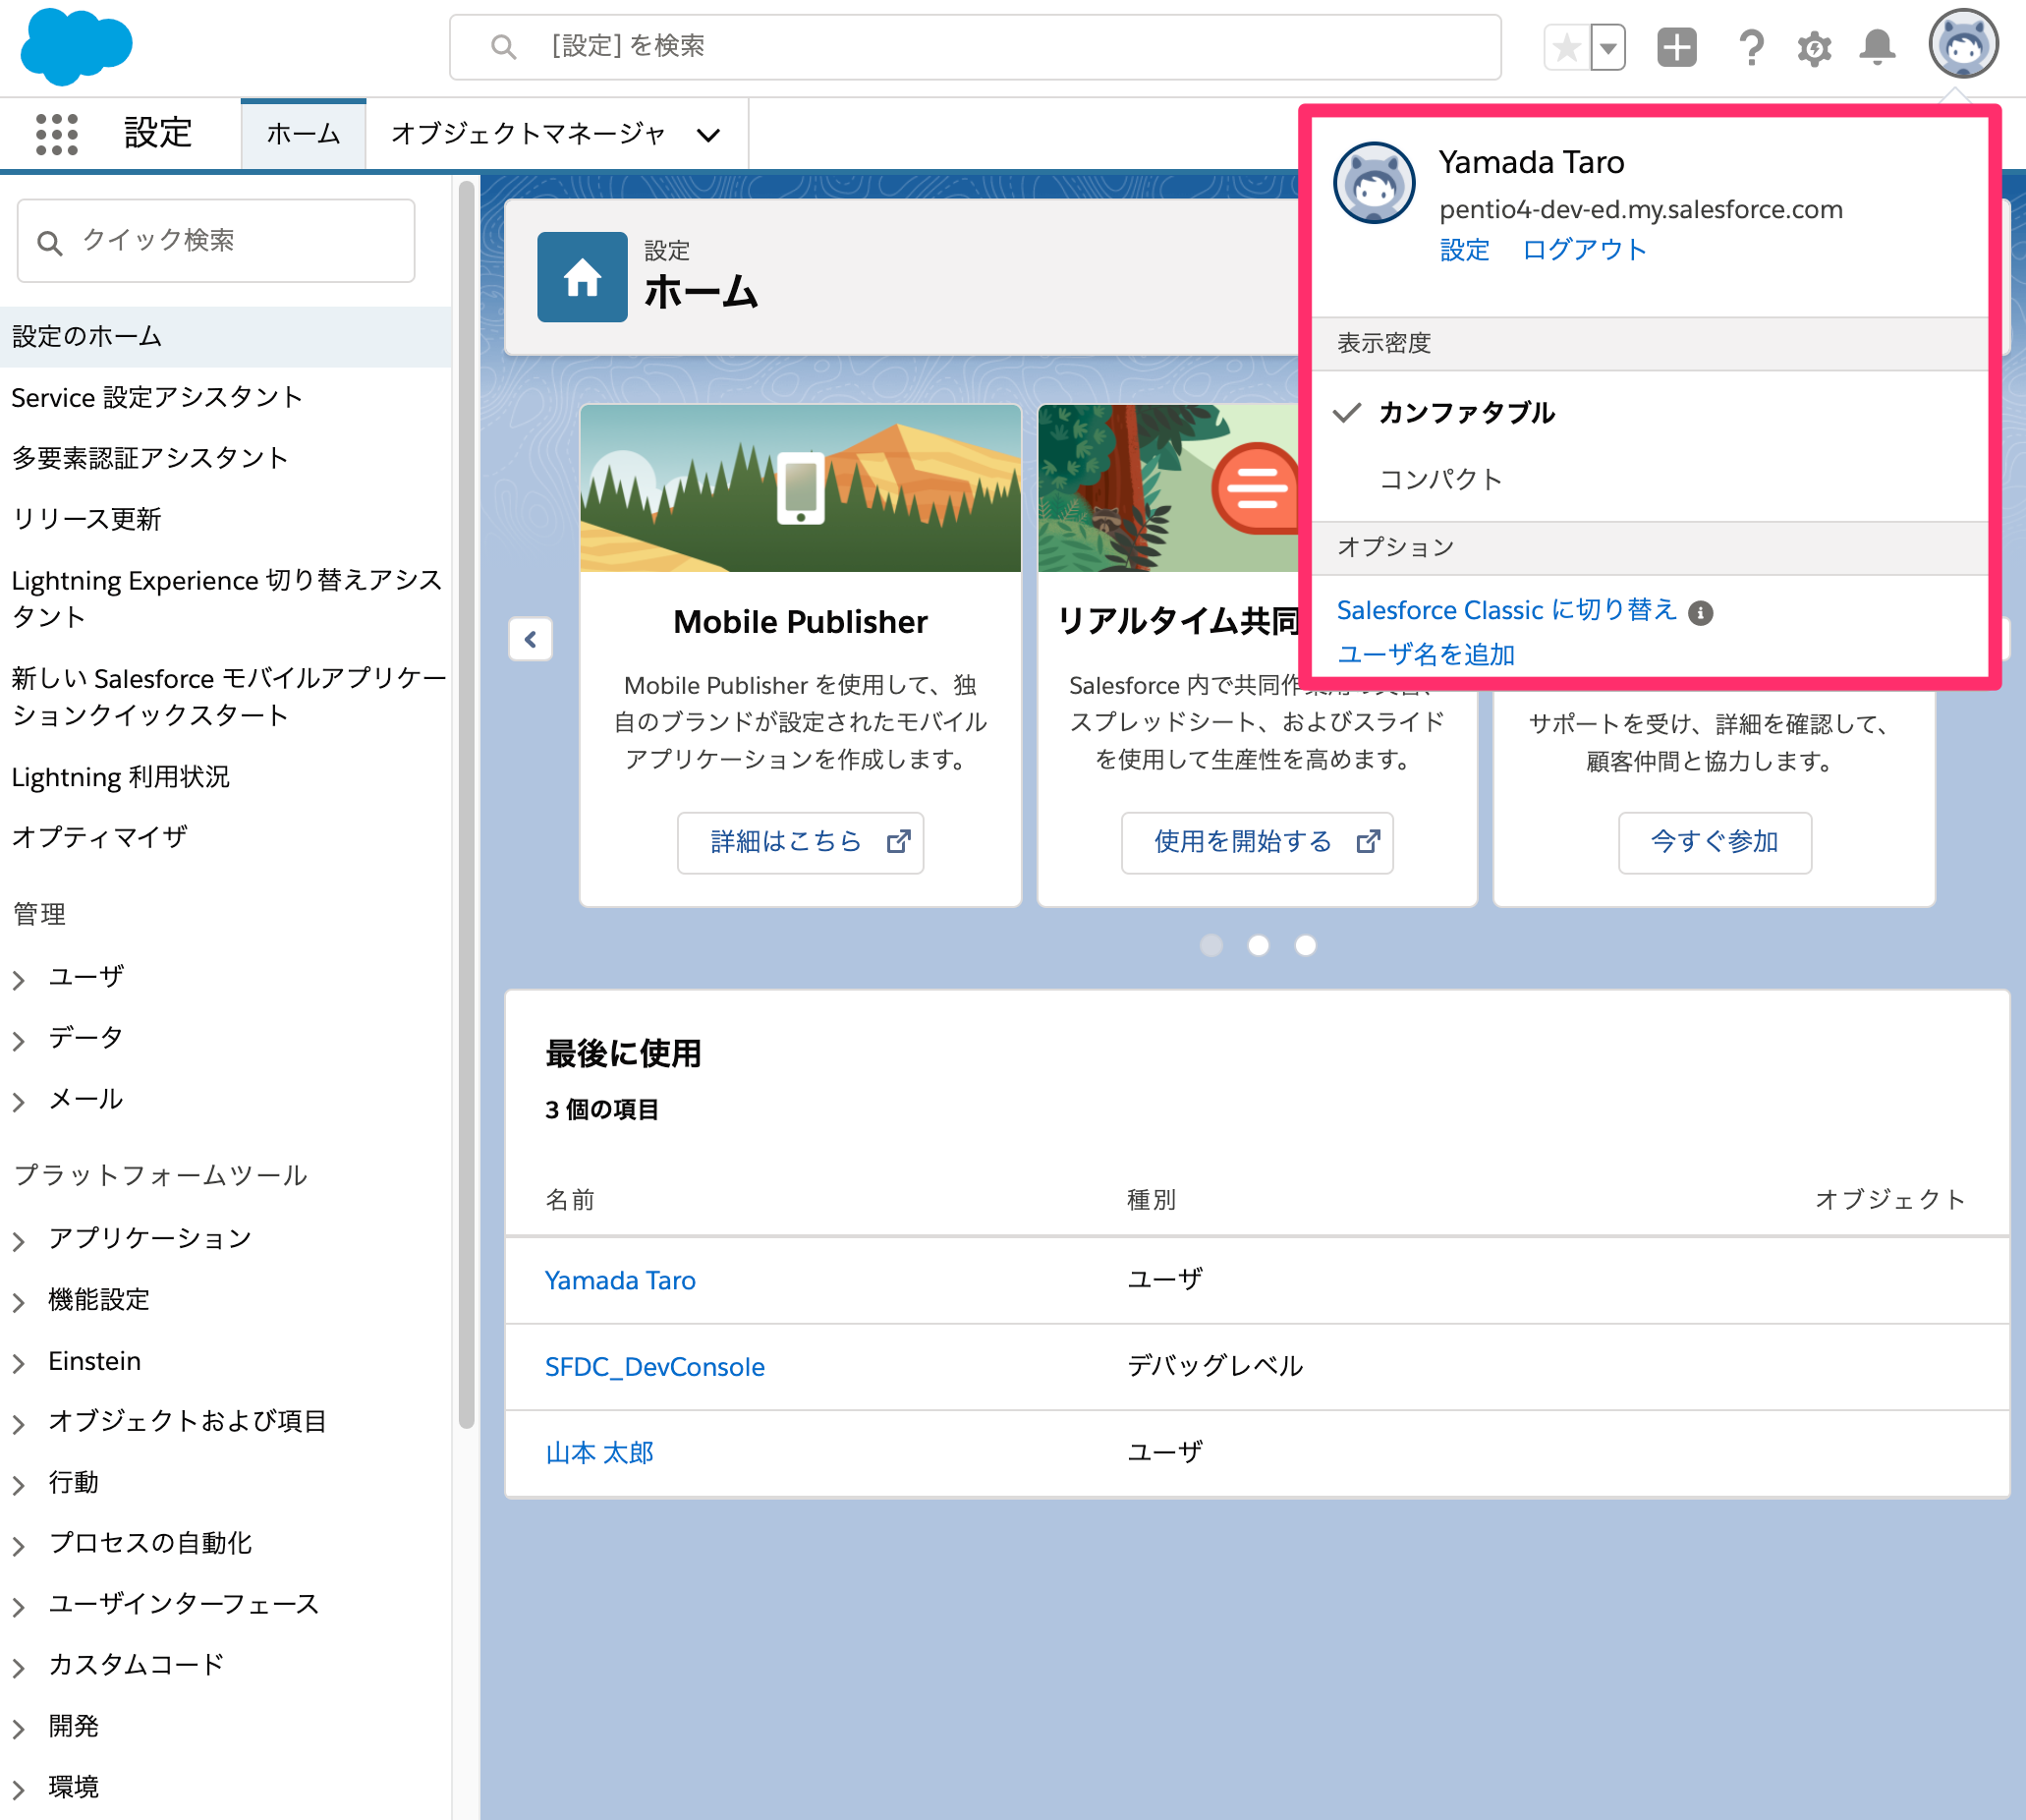Screen dimensions: 2026x1820
Task: Select the first carousel page dot
Action: 1211,945
